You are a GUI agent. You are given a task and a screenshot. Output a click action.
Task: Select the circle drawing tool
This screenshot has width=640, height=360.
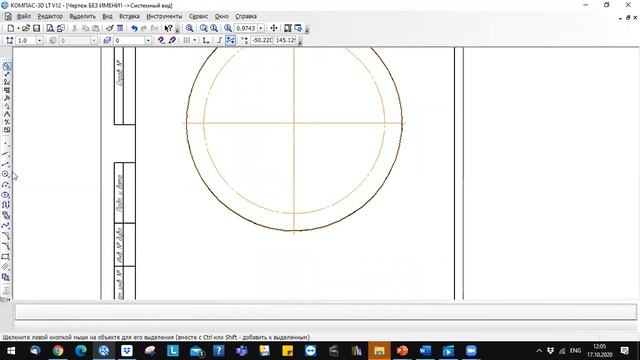click(6, 174)
